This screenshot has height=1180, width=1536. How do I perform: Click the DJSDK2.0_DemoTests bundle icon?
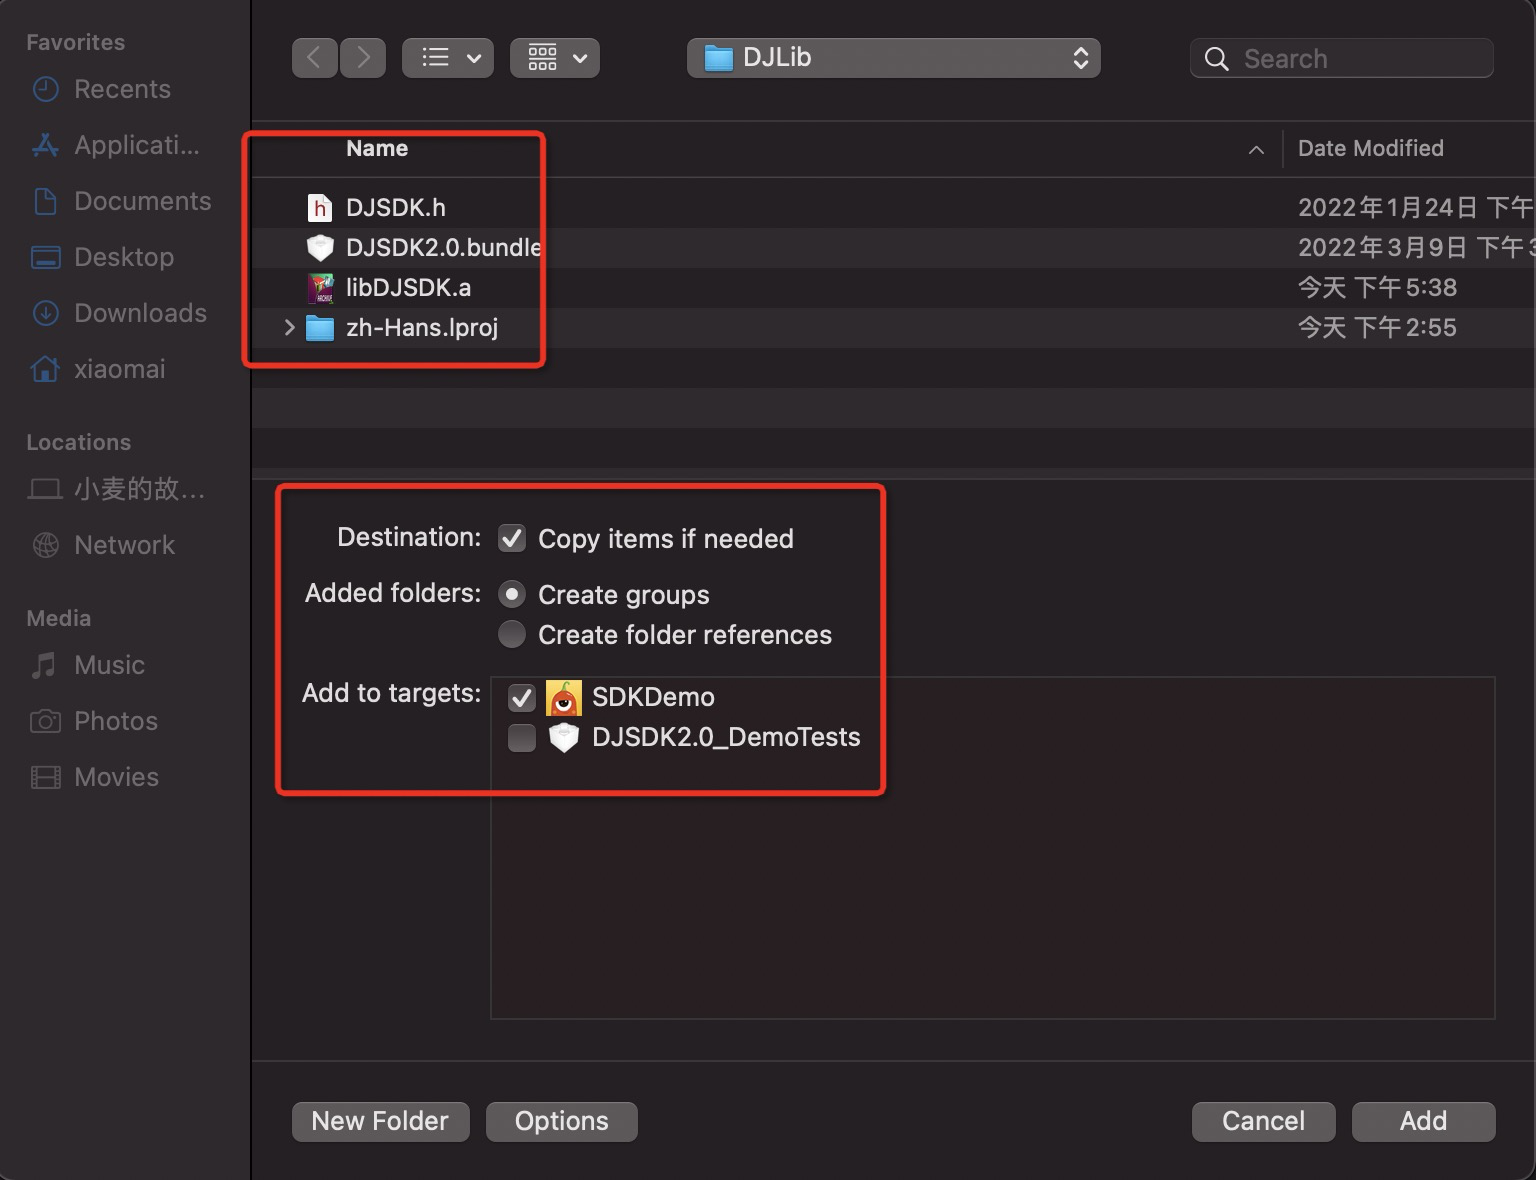click(x=564, y=737)
